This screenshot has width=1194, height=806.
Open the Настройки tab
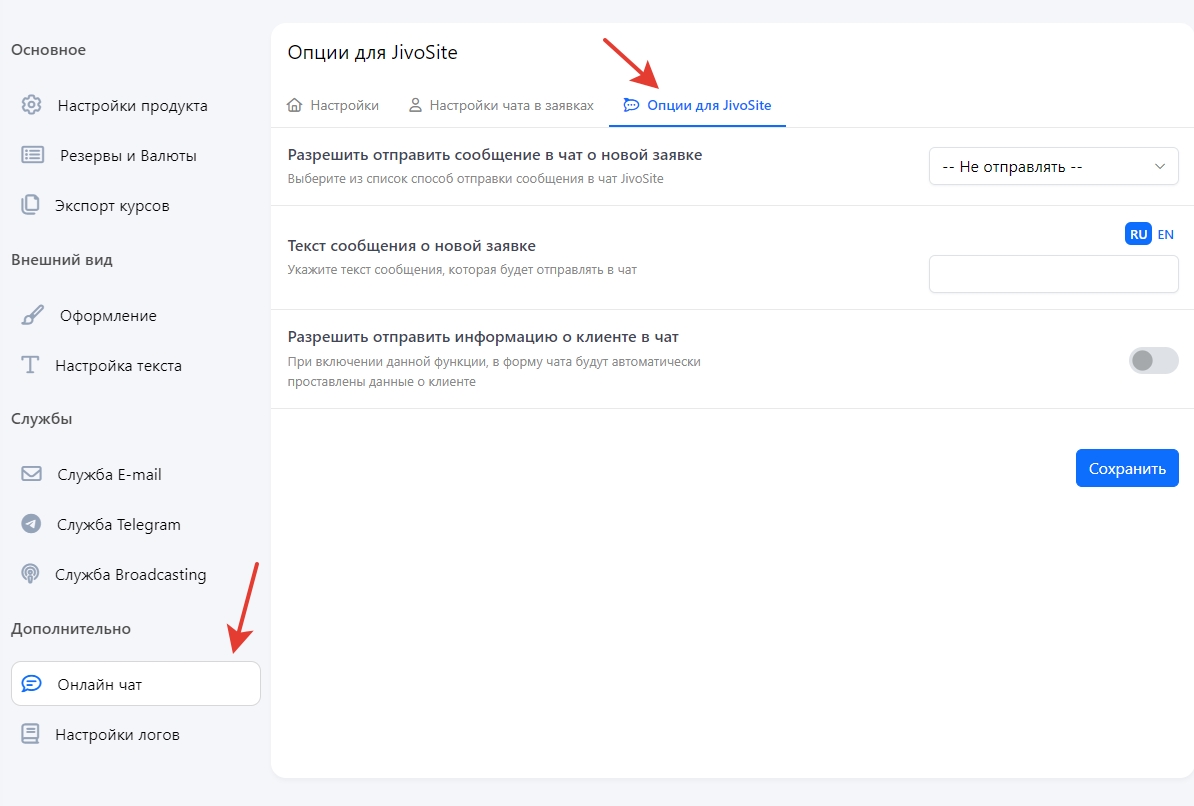[x=333, y=105]
